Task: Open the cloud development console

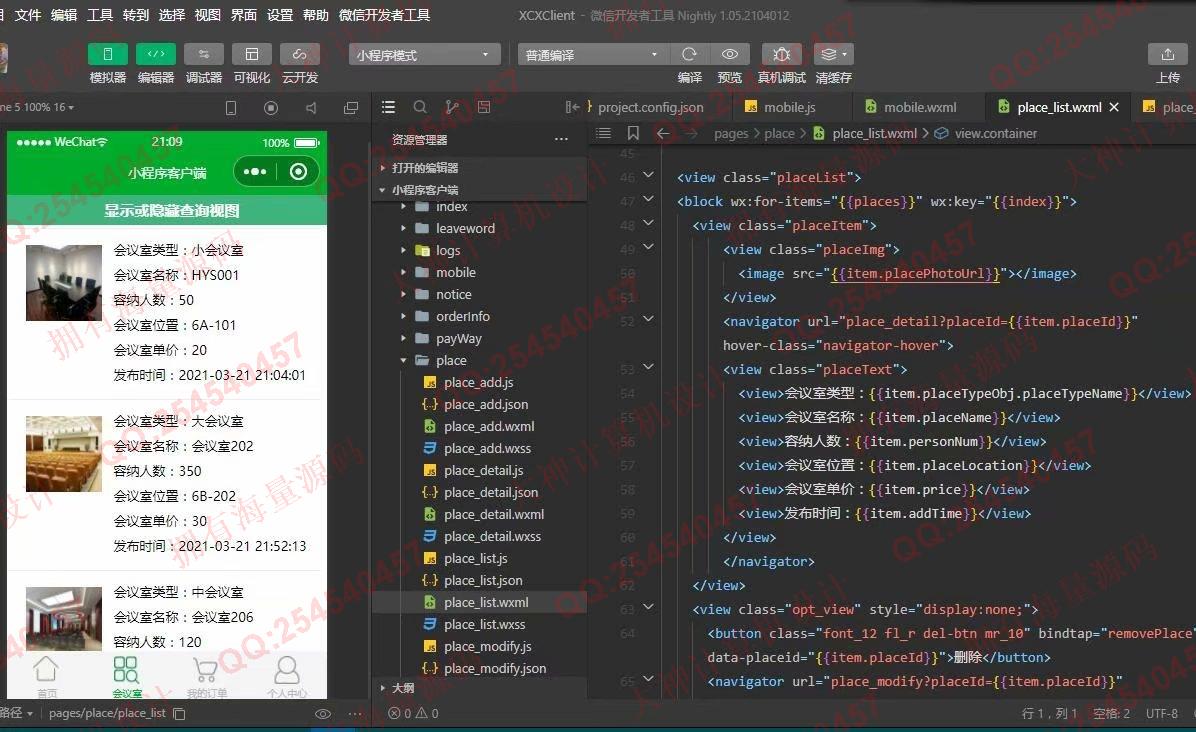Action: [x=300, y=54]
